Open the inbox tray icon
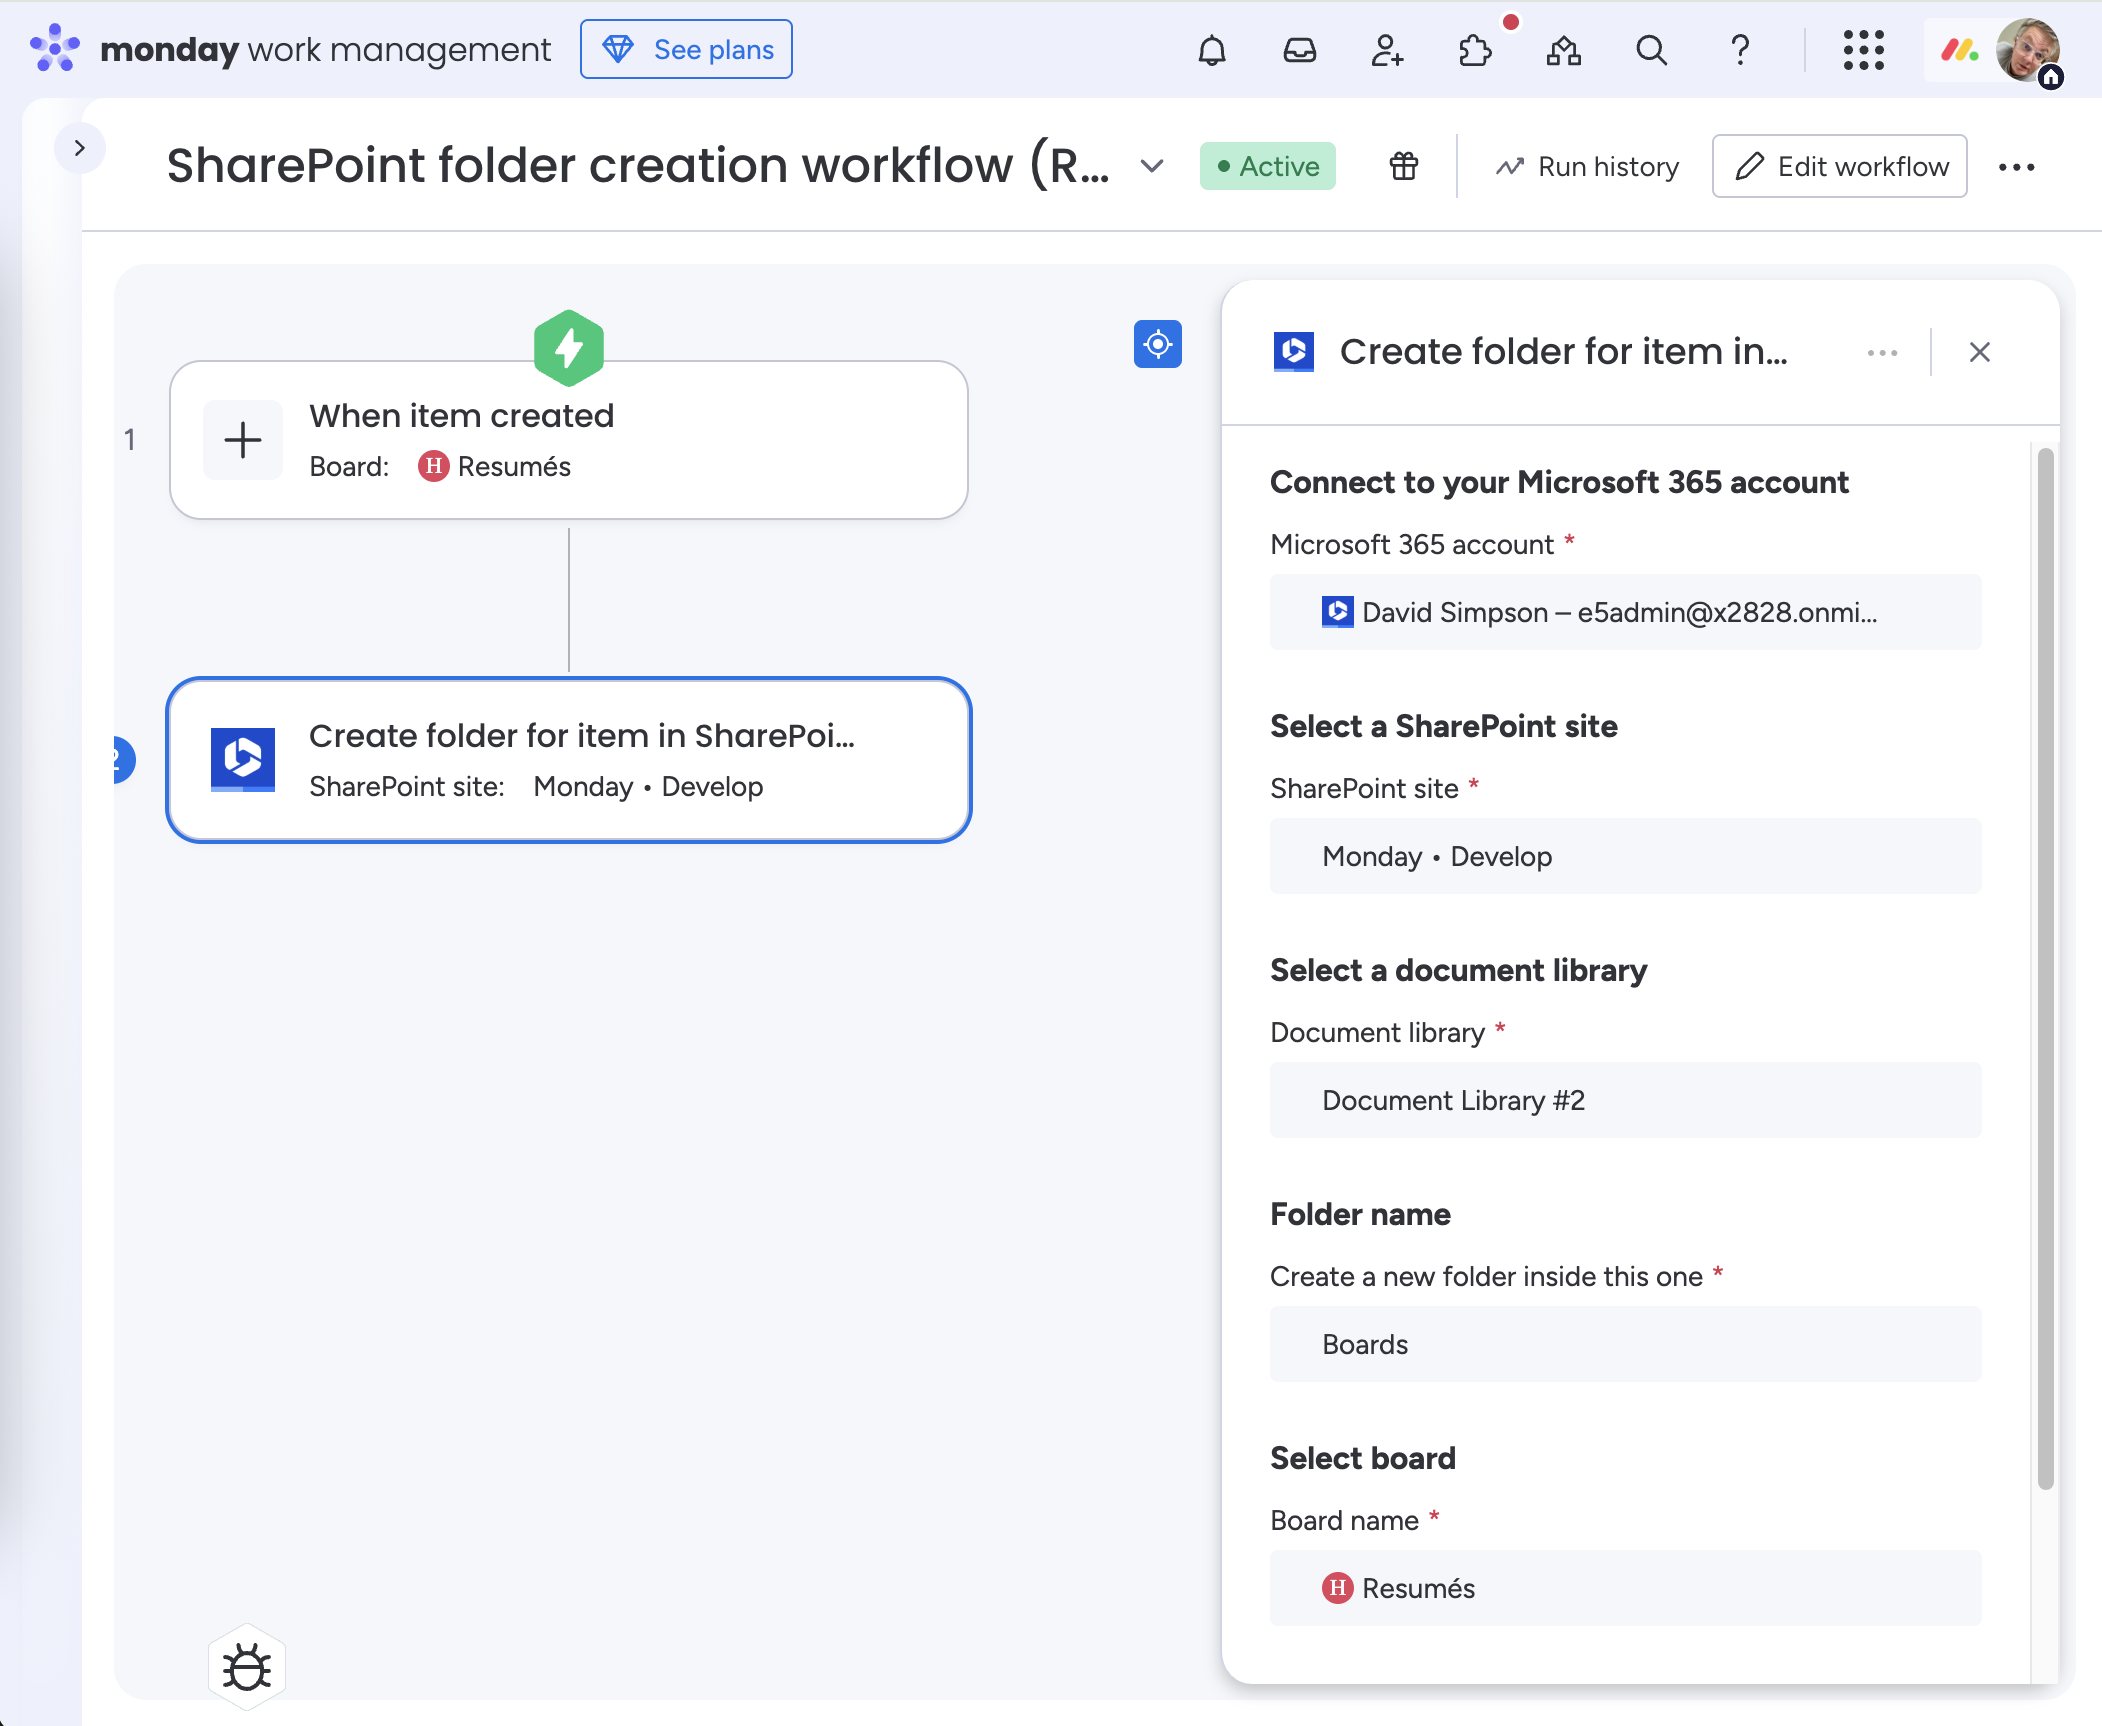Image resolution: width=2102 pixels, height=1726 pixels. [x=1299, y=50]
